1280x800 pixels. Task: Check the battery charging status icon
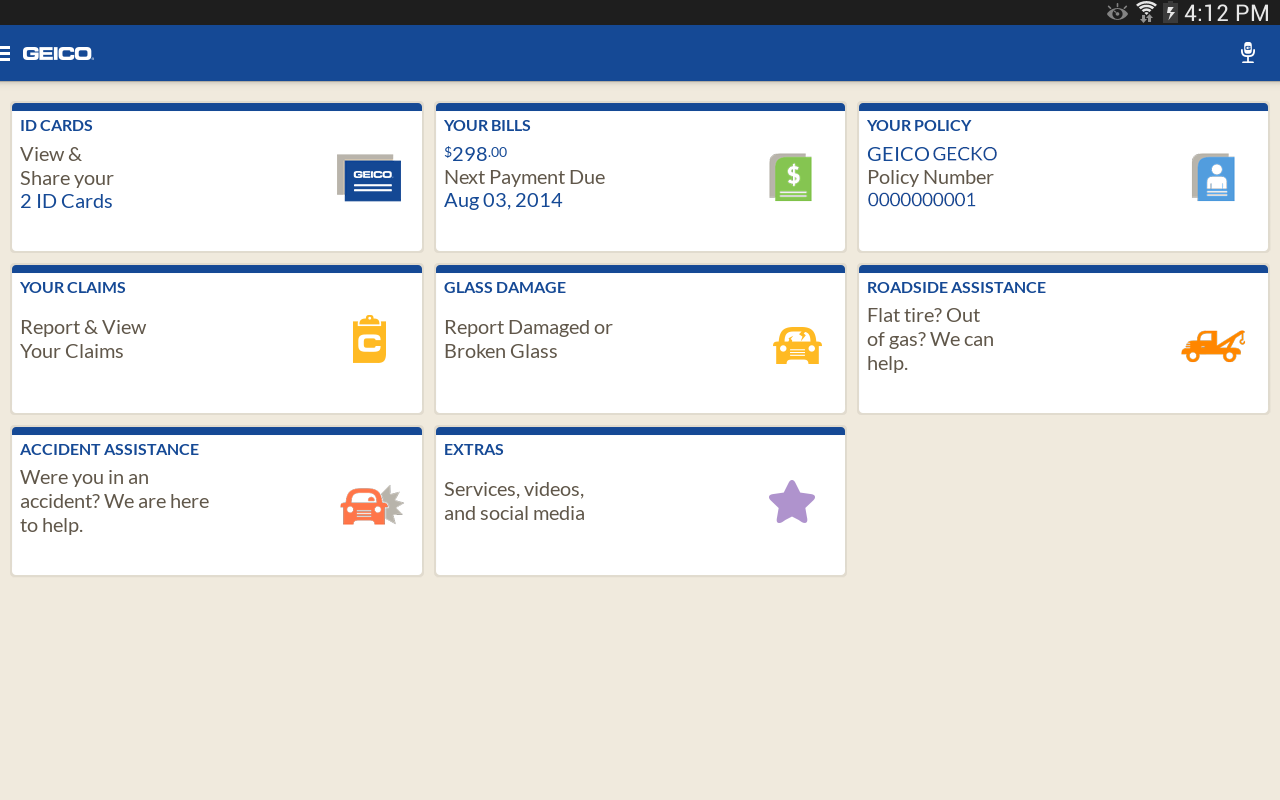click(x=1170, y=12)
